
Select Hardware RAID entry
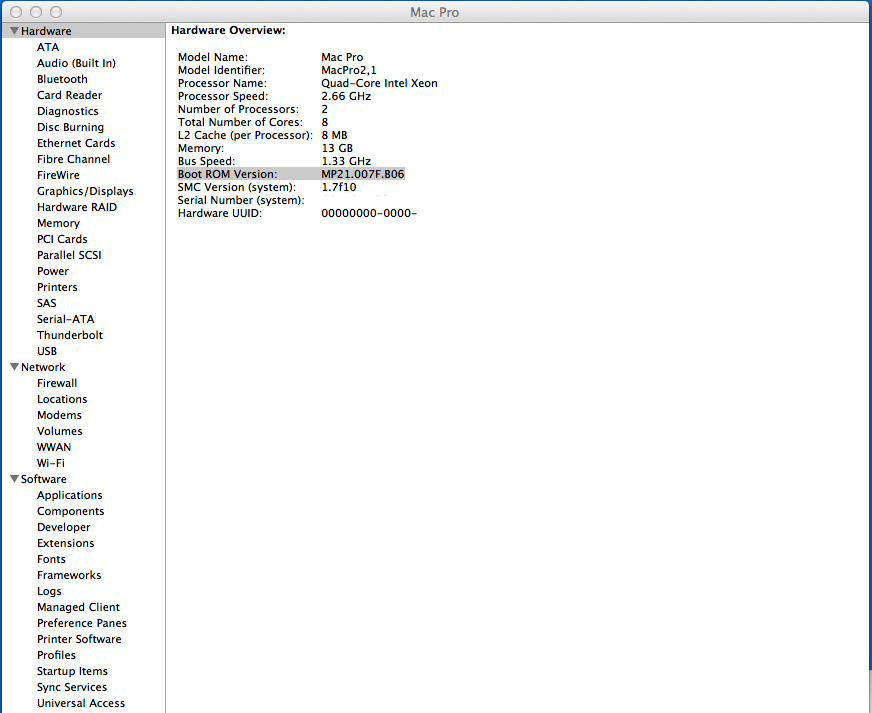77,207
